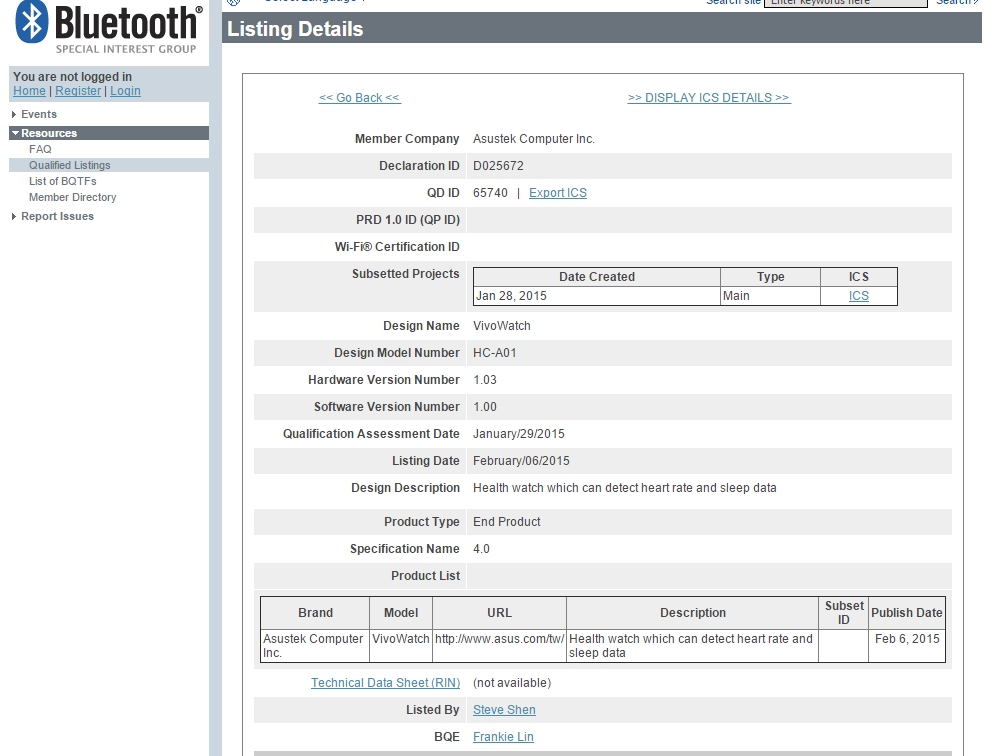This screenshot has width=994, height=756.
Task: Open the FAQ page
Action: [40, 150]
